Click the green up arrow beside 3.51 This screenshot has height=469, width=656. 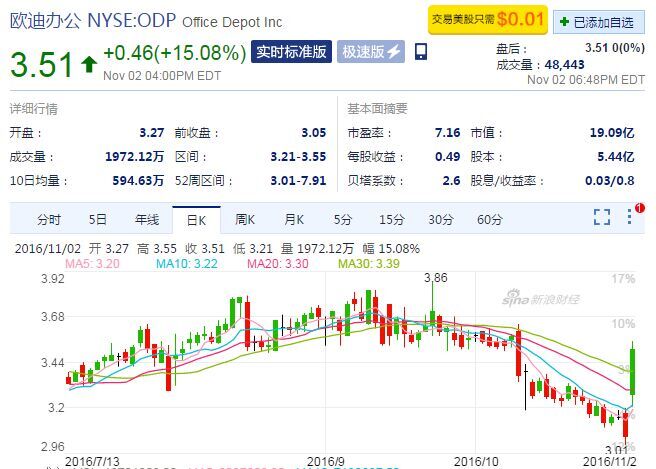tap(89, 64)
